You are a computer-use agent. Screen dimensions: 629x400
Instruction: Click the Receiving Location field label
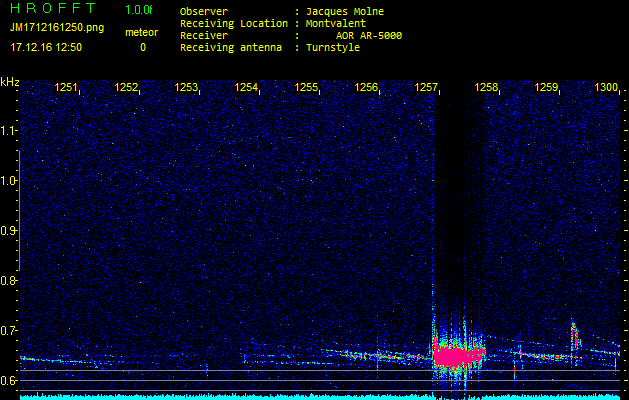pyautogui.click(x=234, y=24)
